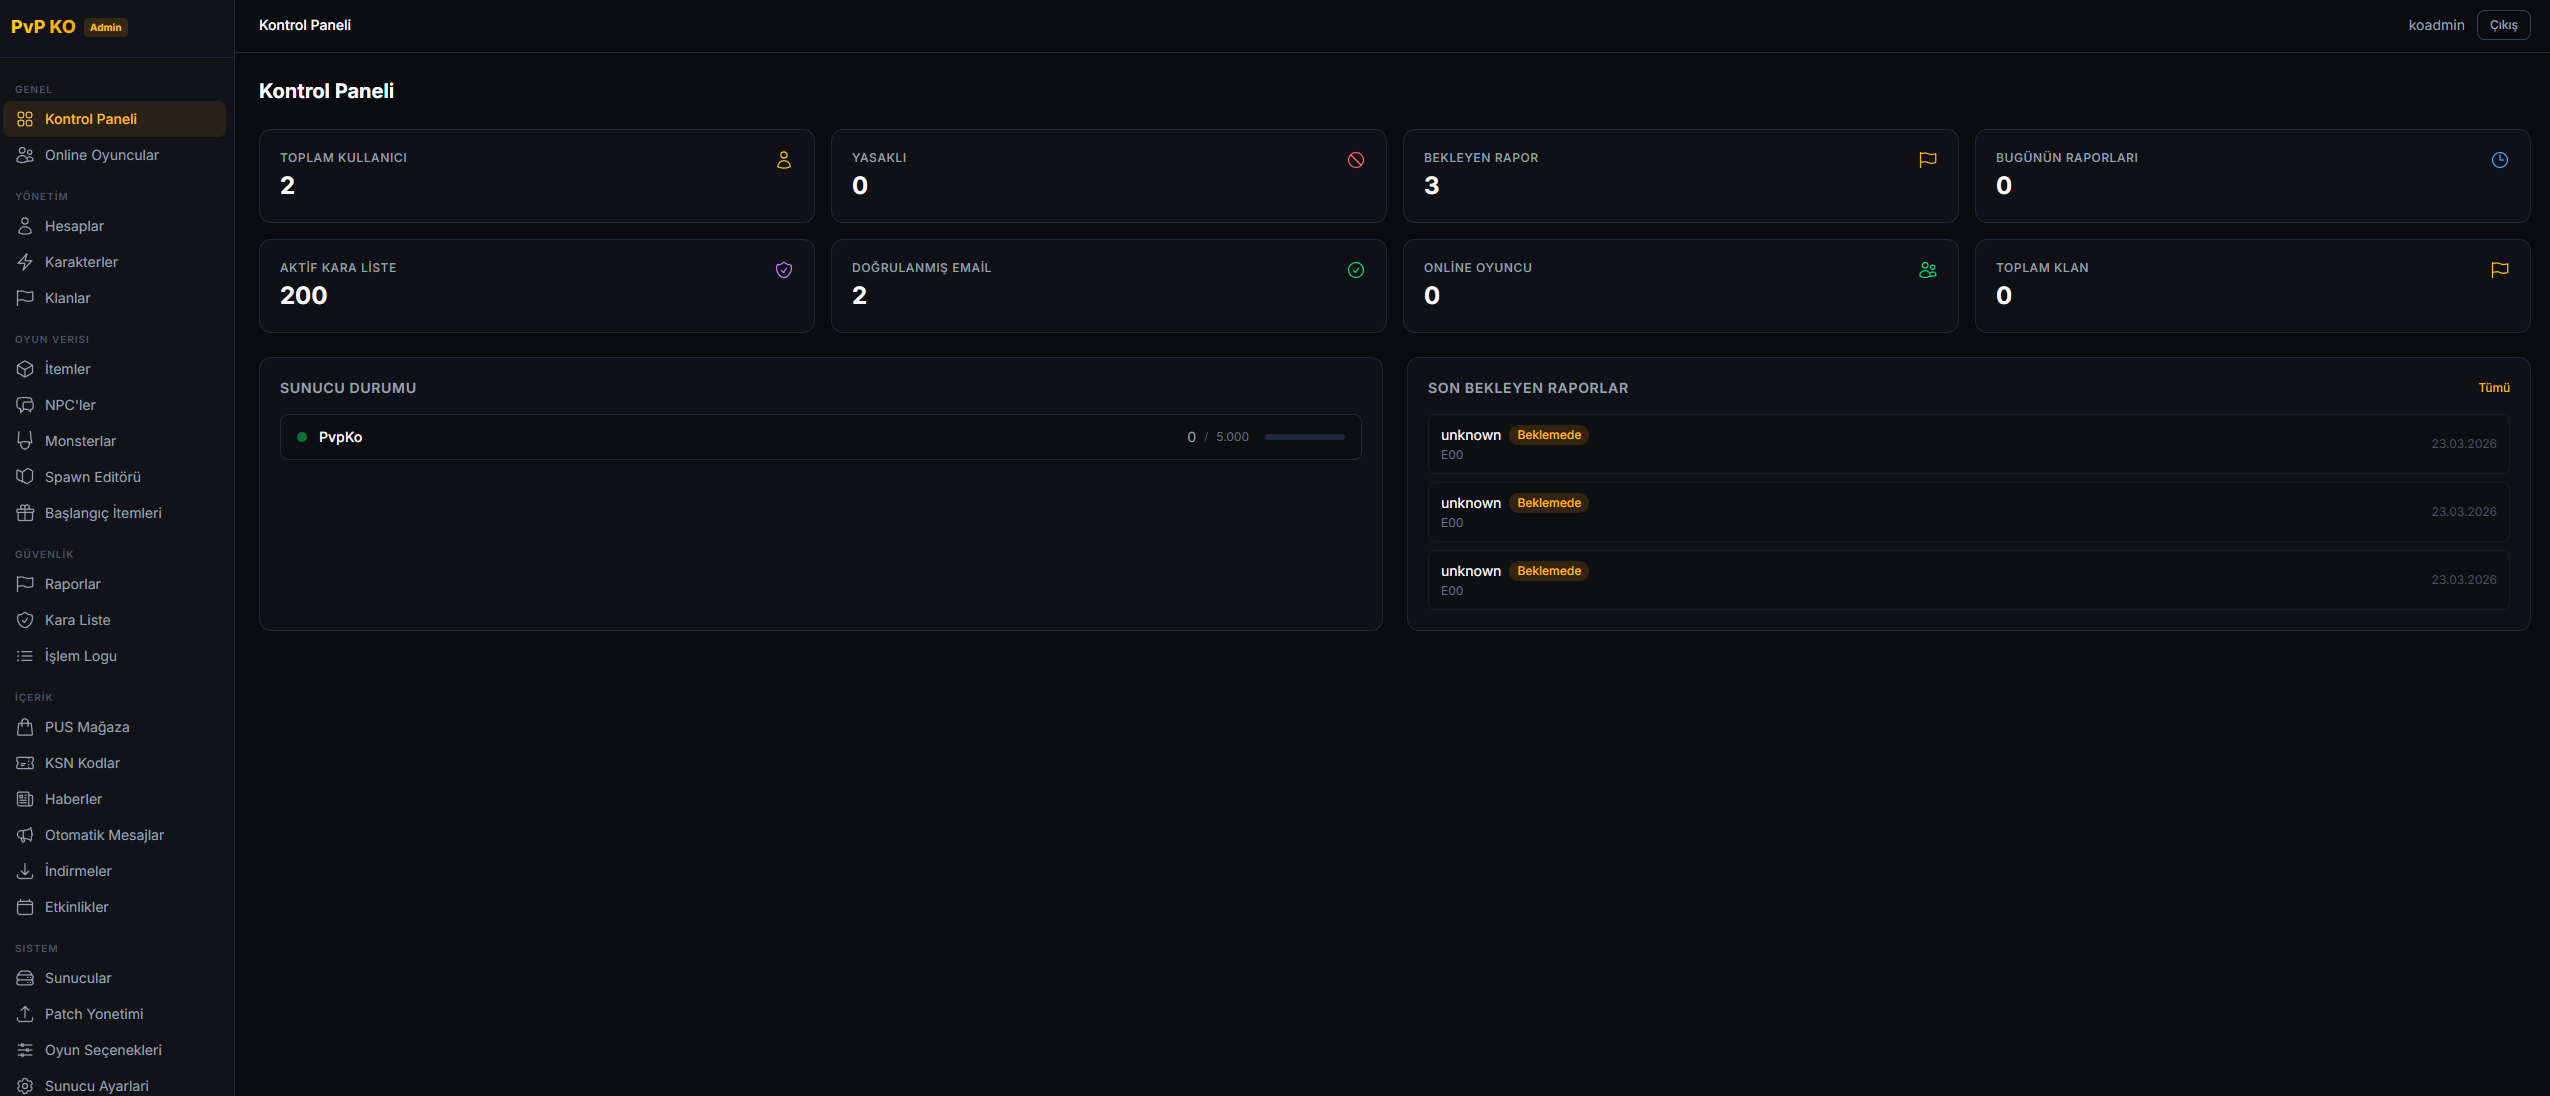Click the Bugünün Raporları clock icon
Viewport: 2550px width, 1096px height.
[x=2500, y=160]
